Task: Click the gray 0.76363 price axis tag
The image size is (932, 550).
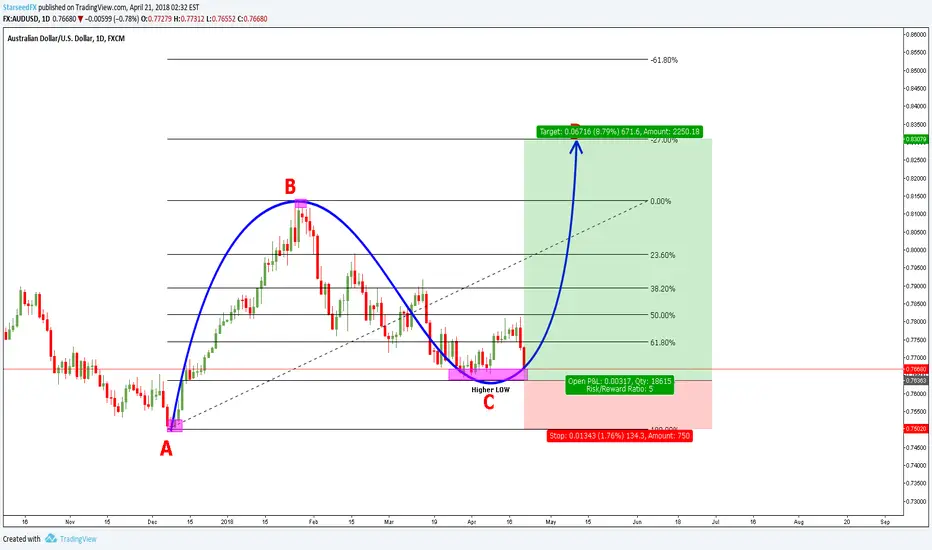Action: tap(915, 380)
